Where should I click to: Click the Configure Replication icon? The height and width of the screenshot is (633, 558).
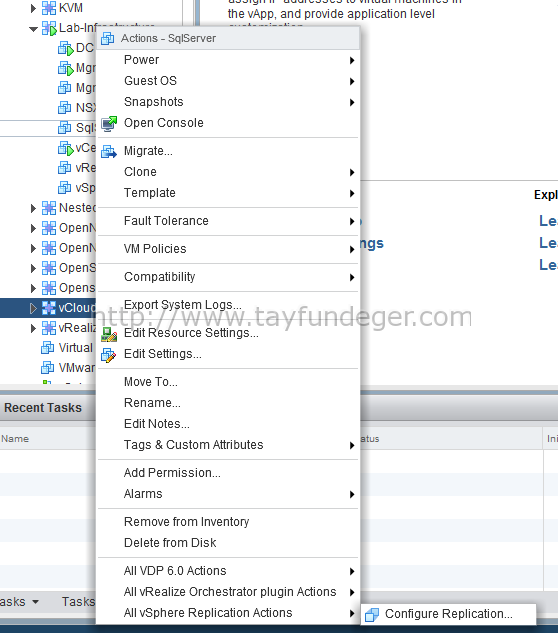[x=372, y=615]
